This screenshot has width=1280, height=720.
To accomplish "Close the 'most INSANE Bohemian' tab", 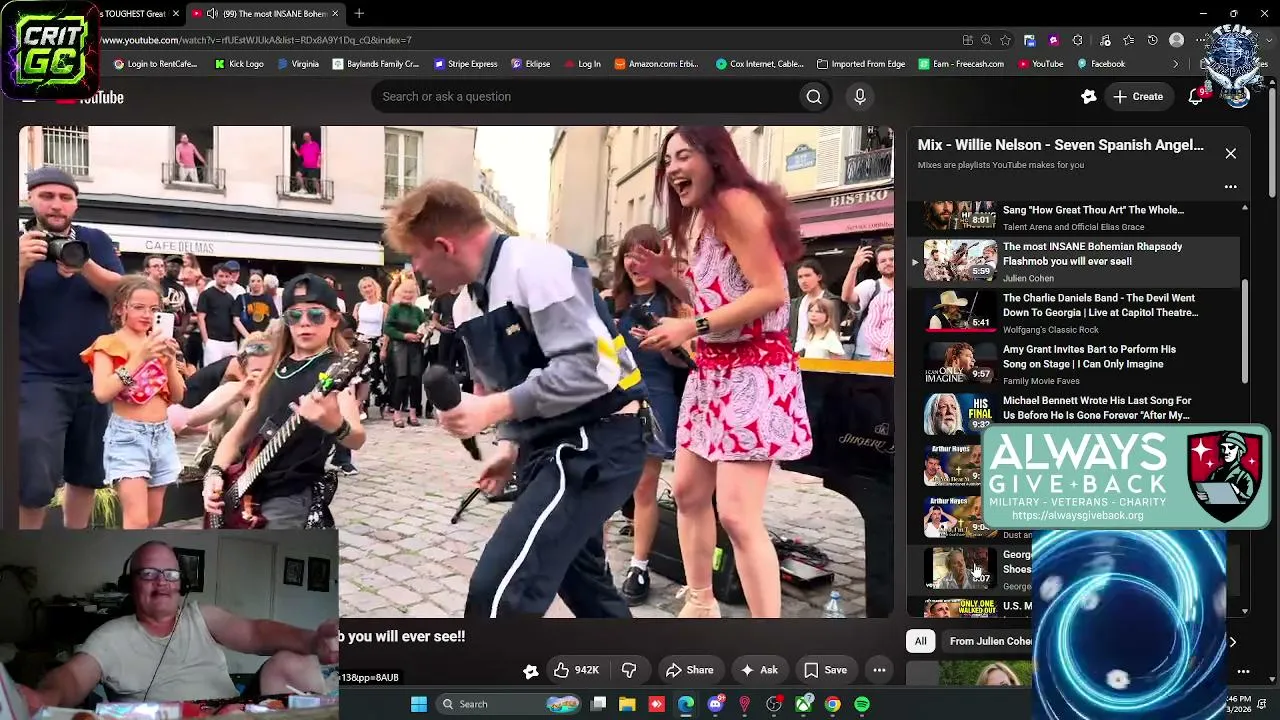I will point(335,14).
